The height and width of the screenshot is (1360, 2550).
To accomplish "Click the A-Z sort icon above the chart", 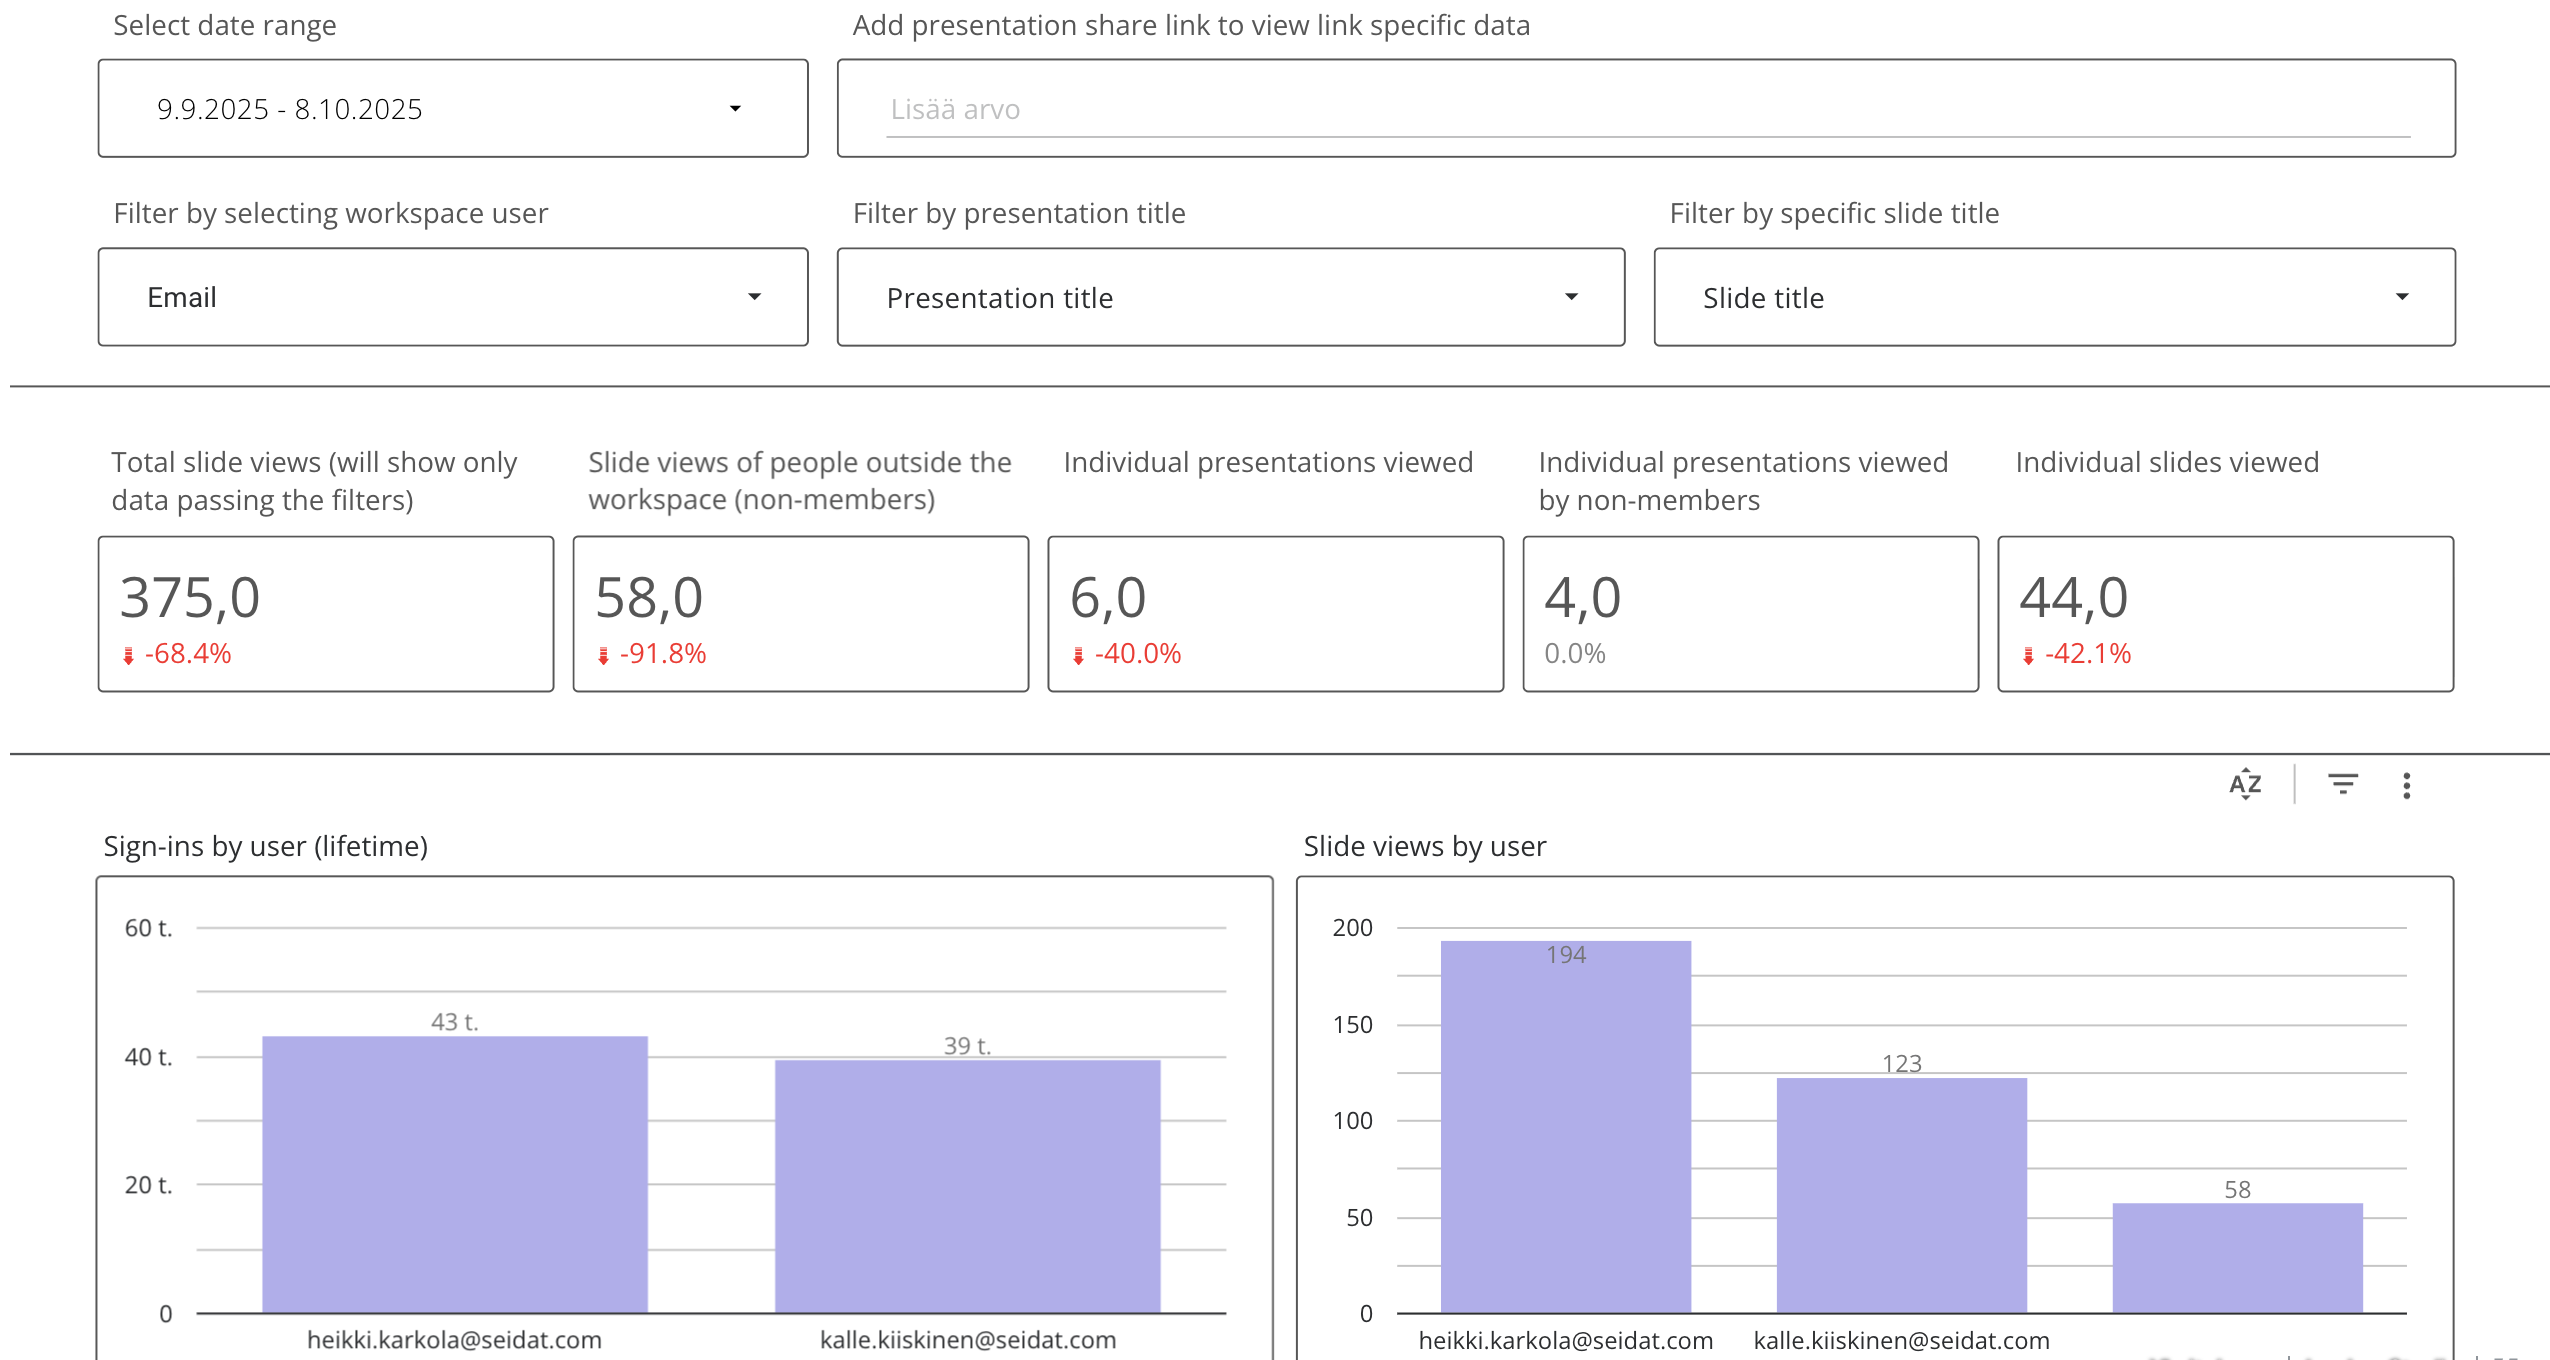I will point(2244,784).
